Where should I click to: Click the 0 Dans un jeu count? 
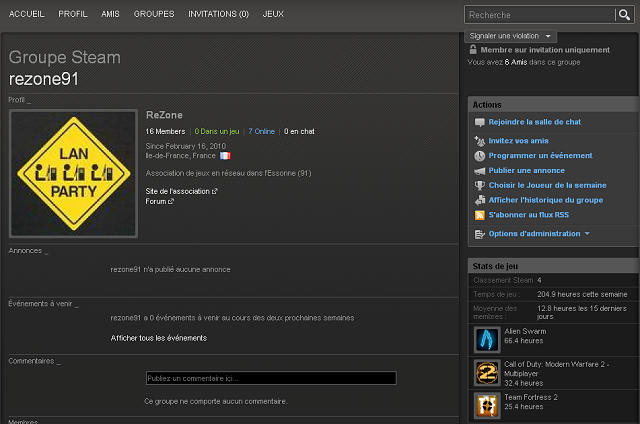(x=217, y=131)
